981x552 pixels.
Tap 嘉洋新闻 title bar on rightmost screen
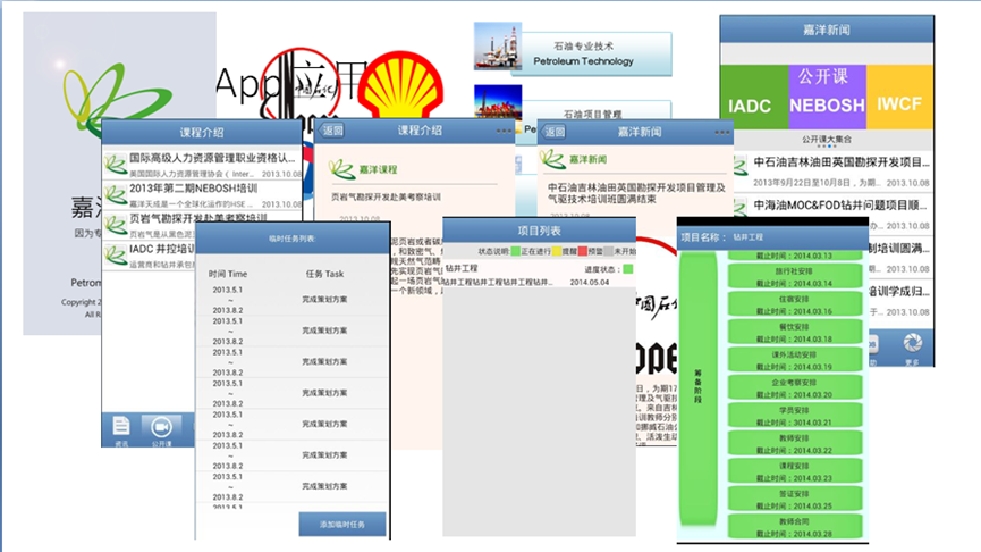pos(826,29)
